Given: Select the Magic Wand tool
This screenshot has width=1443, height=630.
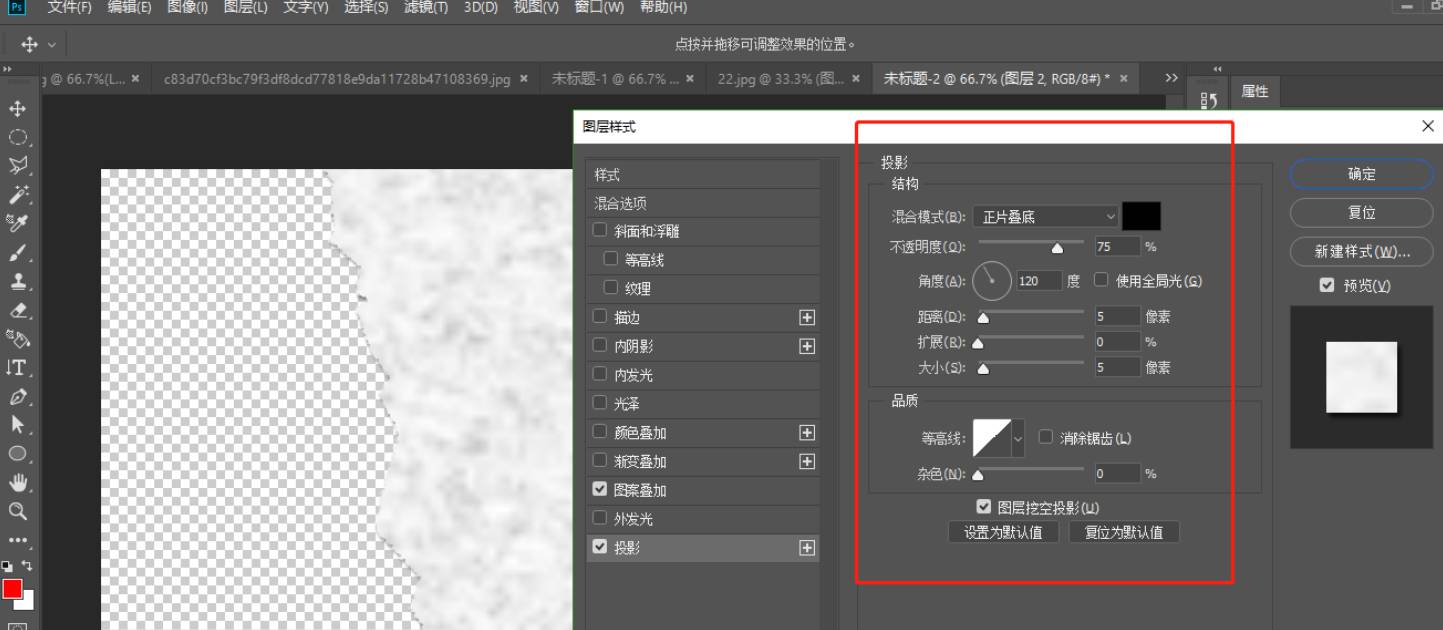Looking at the screenshot, I should [17, 194].
